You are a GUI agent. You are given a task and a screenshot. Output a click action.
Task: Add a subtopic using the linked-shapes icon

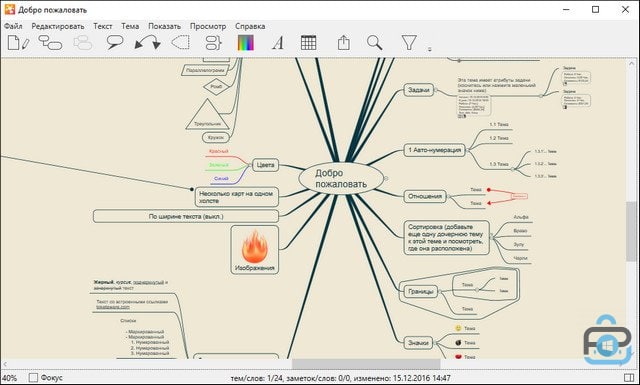coord(50,43)
